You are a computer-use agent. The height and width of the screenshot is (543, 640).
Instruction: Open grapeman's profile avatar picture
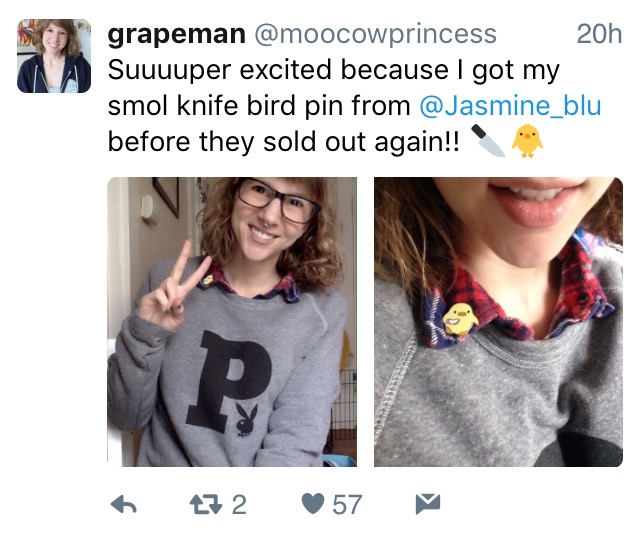pos(54,56)
